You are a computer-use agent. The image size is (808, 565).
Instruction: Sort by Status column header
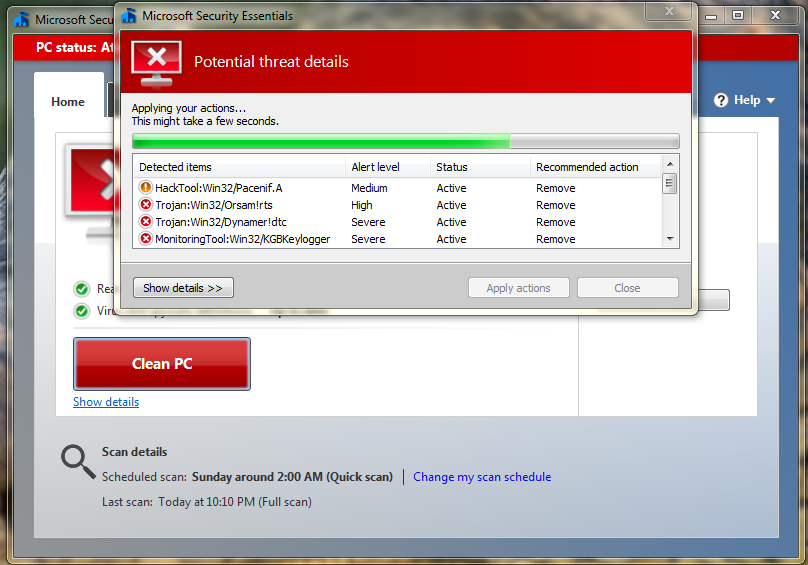[480, 167]
